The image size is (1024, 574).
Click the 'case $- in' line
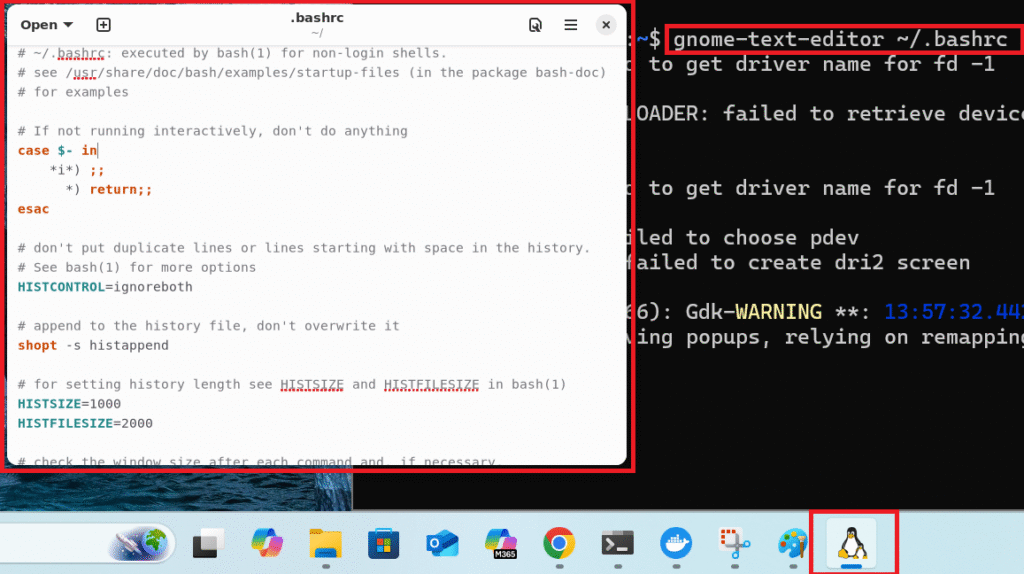[57, 151]
